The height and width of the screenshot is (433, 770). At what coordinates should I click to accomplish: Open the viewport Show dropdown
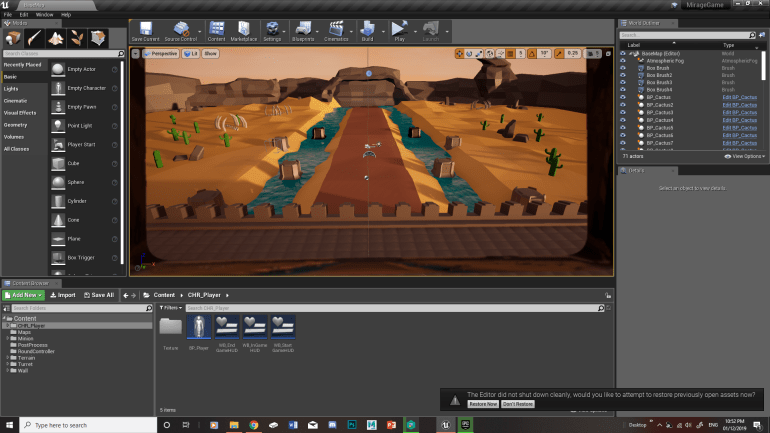click(x=210, y=54)
